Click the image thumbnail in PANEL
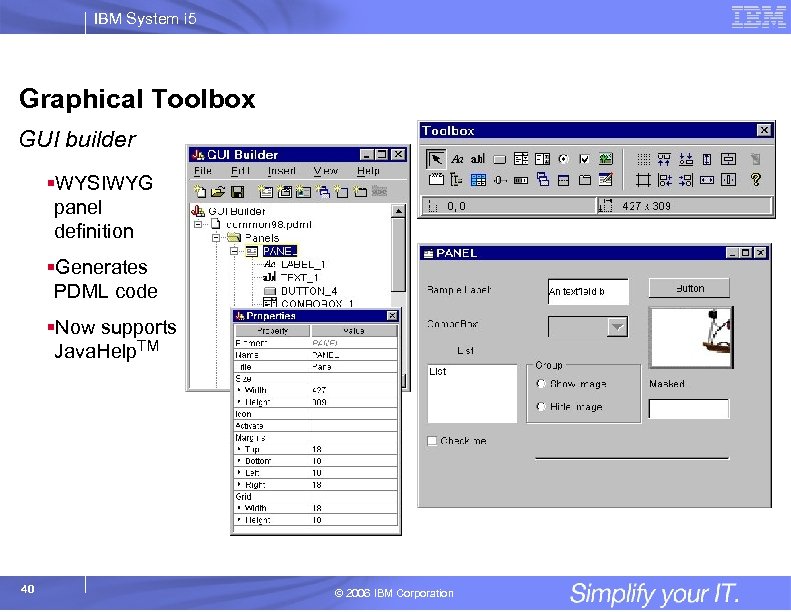The width and height of the screenshot is (791, 612). (691, 338)
